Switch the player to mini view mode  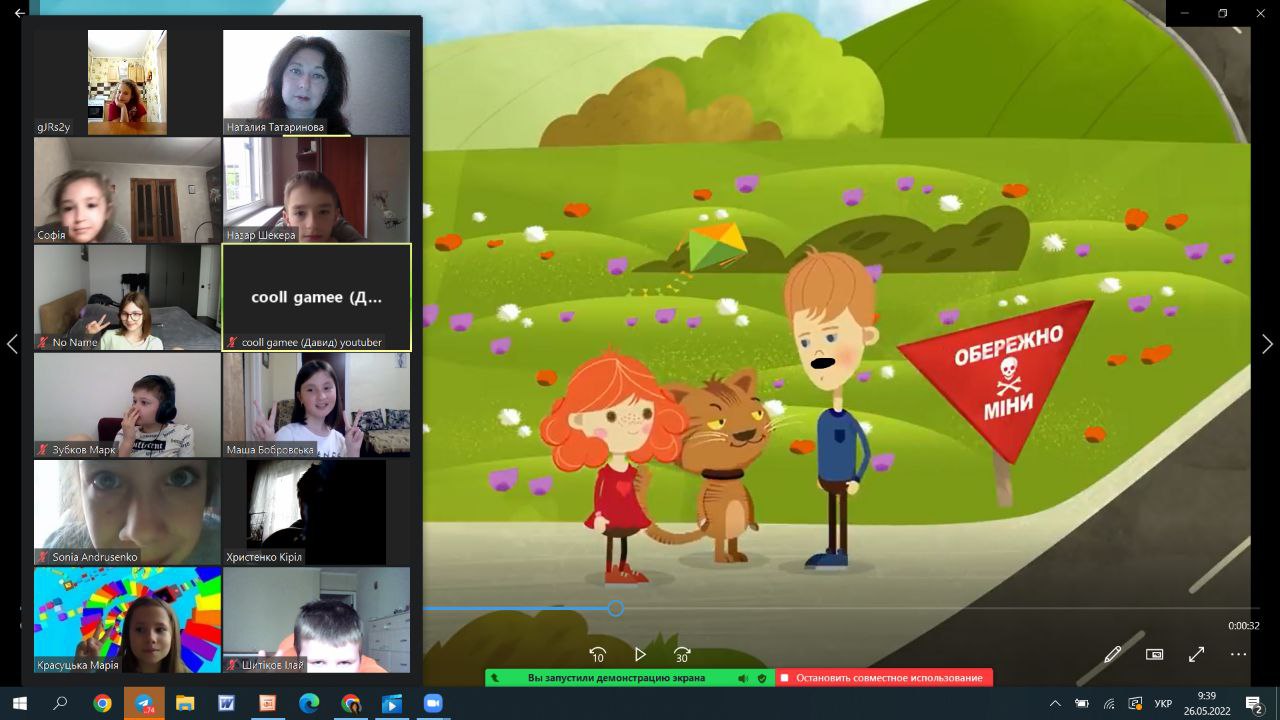point(1154,654)
